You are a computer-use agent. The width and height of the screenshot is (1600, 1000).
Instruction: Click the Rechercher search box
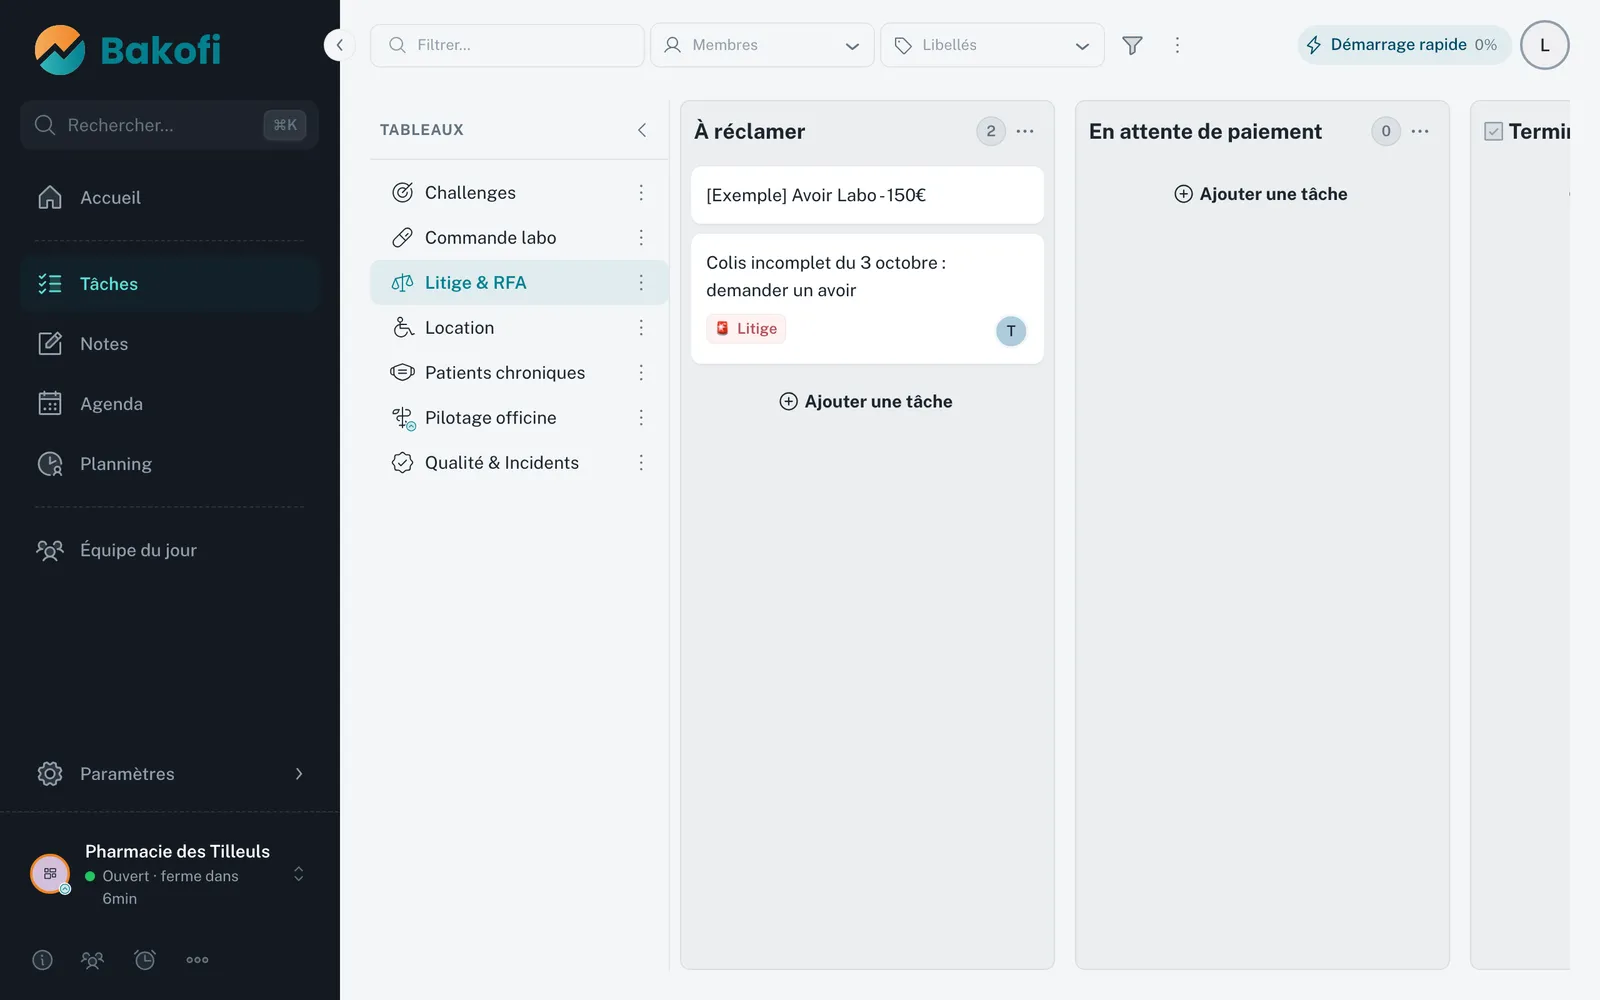170,125
